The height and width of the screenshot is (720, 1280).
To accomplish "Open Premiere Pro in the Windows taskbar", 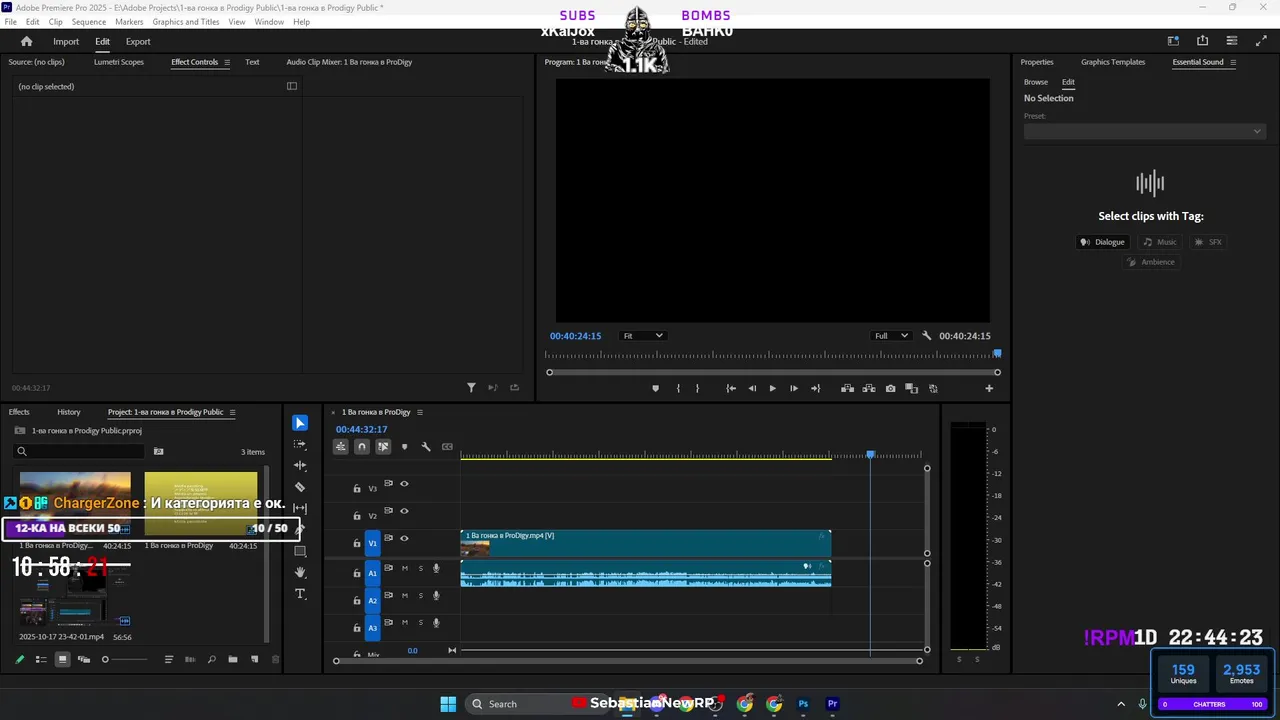I will pos(832,704).
